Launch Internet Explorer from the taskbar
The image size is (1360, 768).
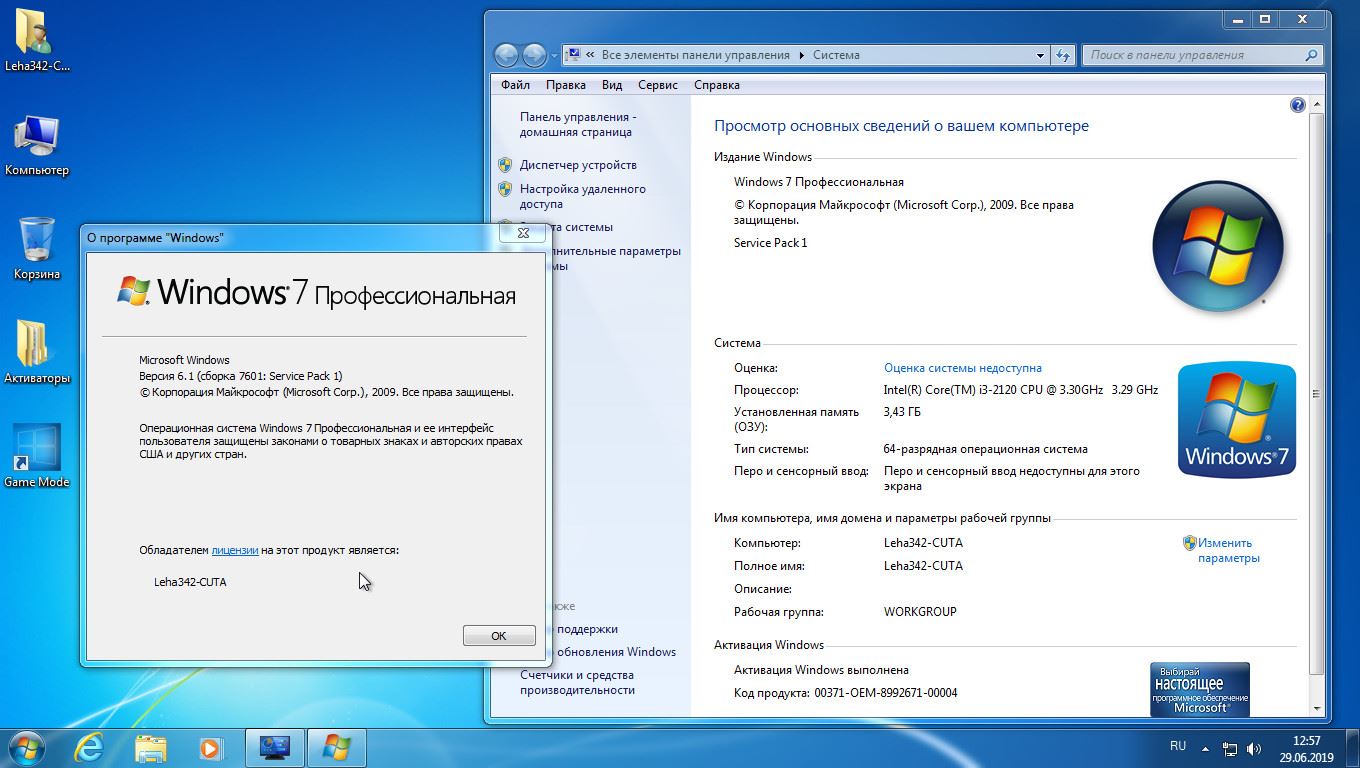(89, 747)
